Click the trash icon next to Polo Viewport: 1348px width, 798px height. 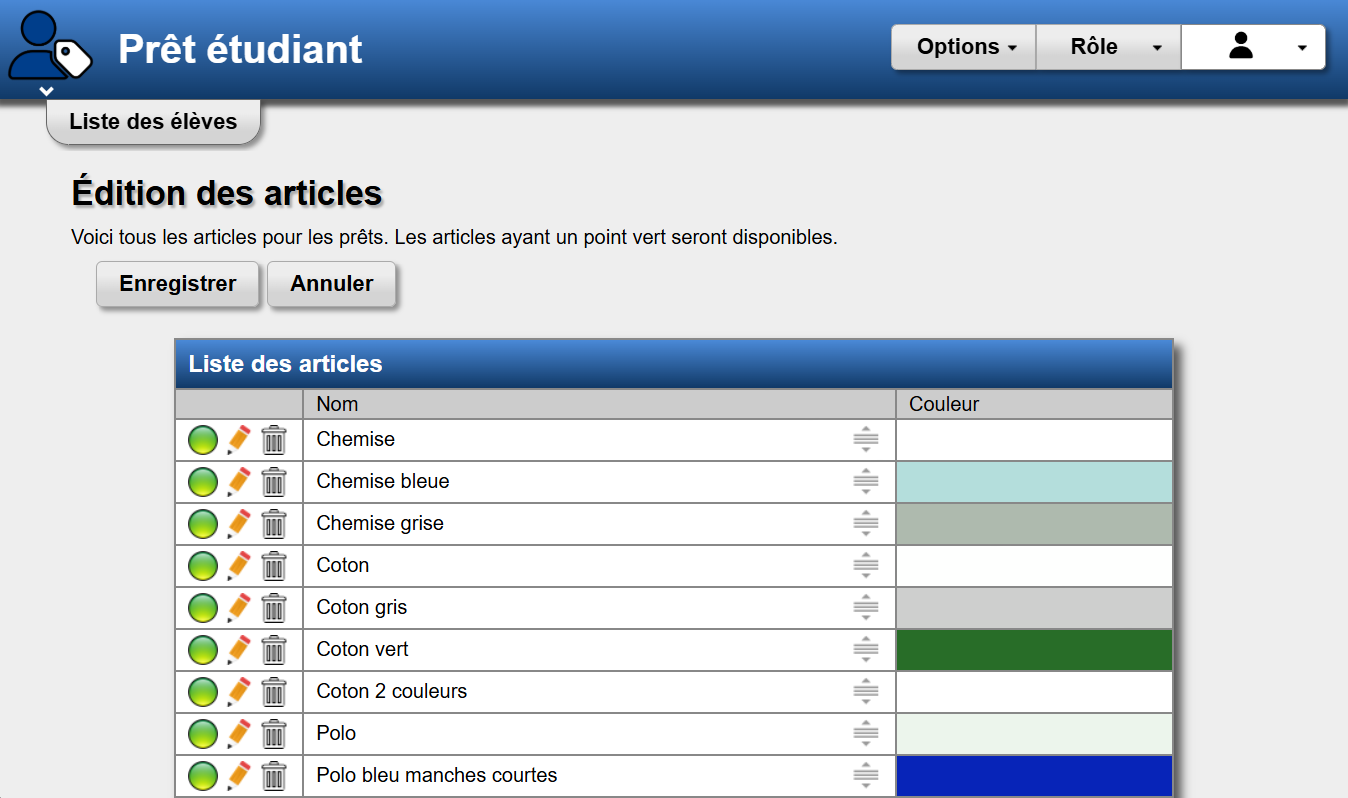click(x=273, y=734)
